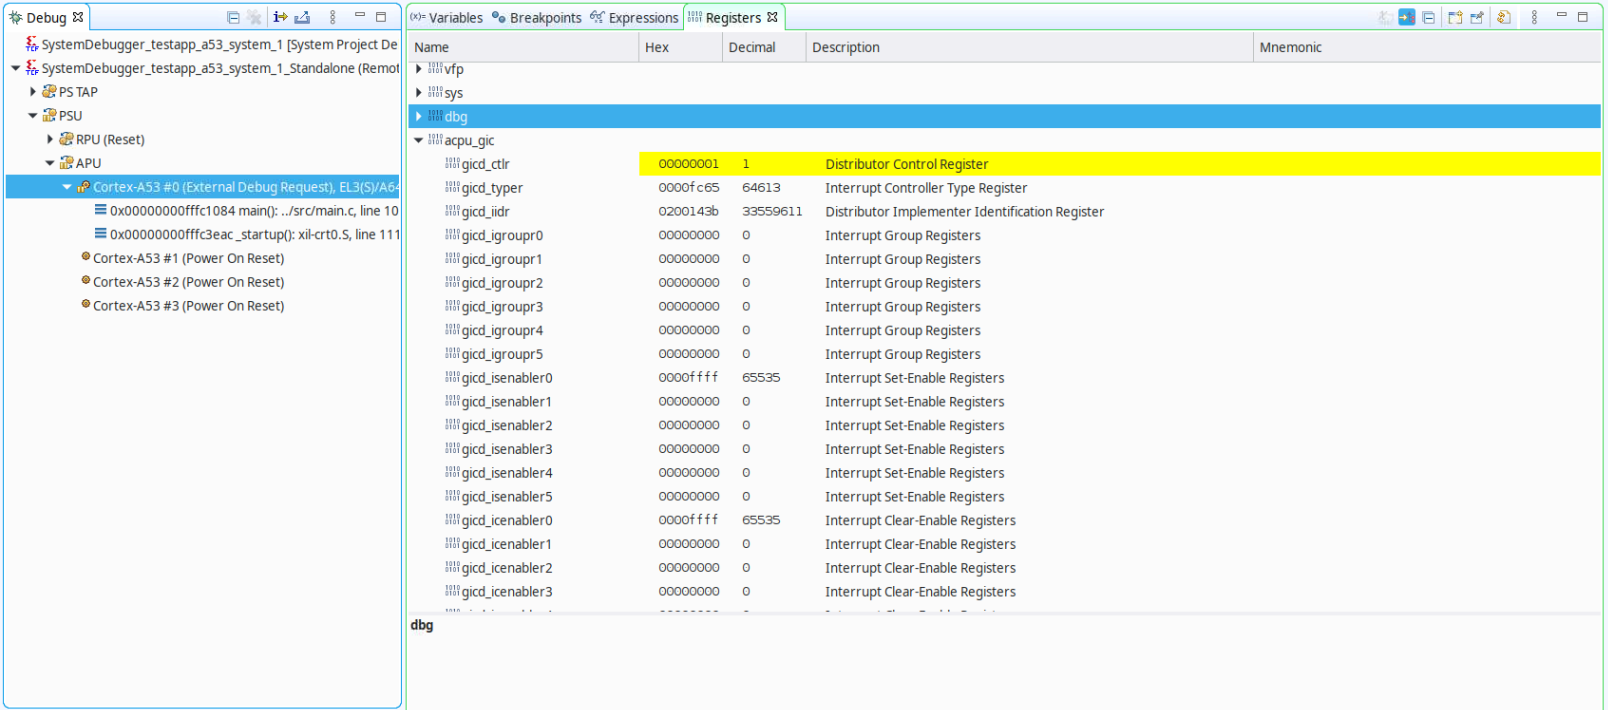
Task: Open the Debug view's three-dot menu
Action: click(x=333, y=17)
